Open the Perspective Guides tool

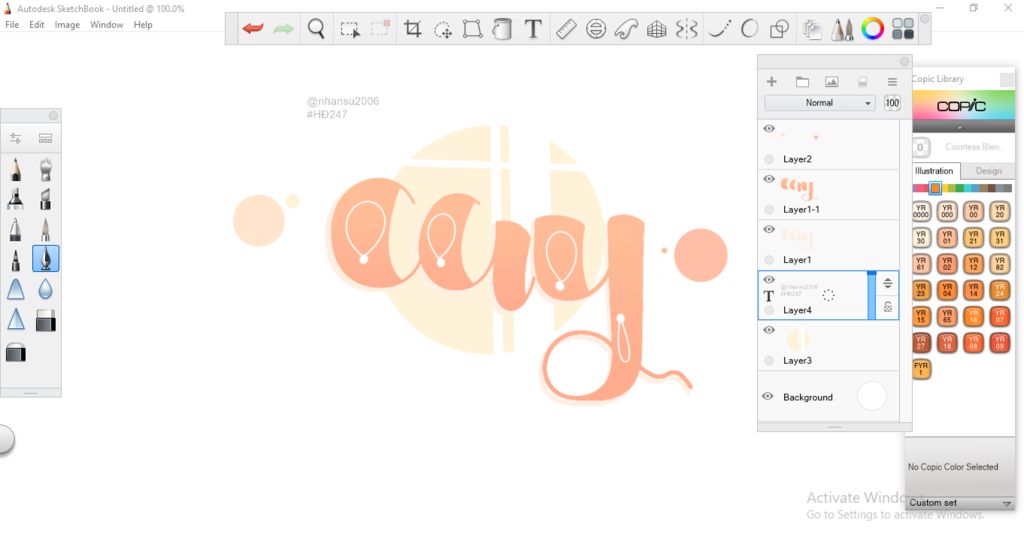click(656, 29)
